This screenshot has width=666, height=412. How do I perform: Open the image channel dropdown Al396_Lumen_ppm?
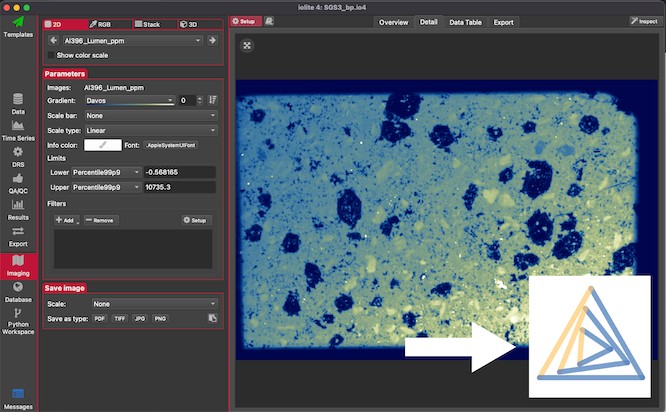(133, 41)
